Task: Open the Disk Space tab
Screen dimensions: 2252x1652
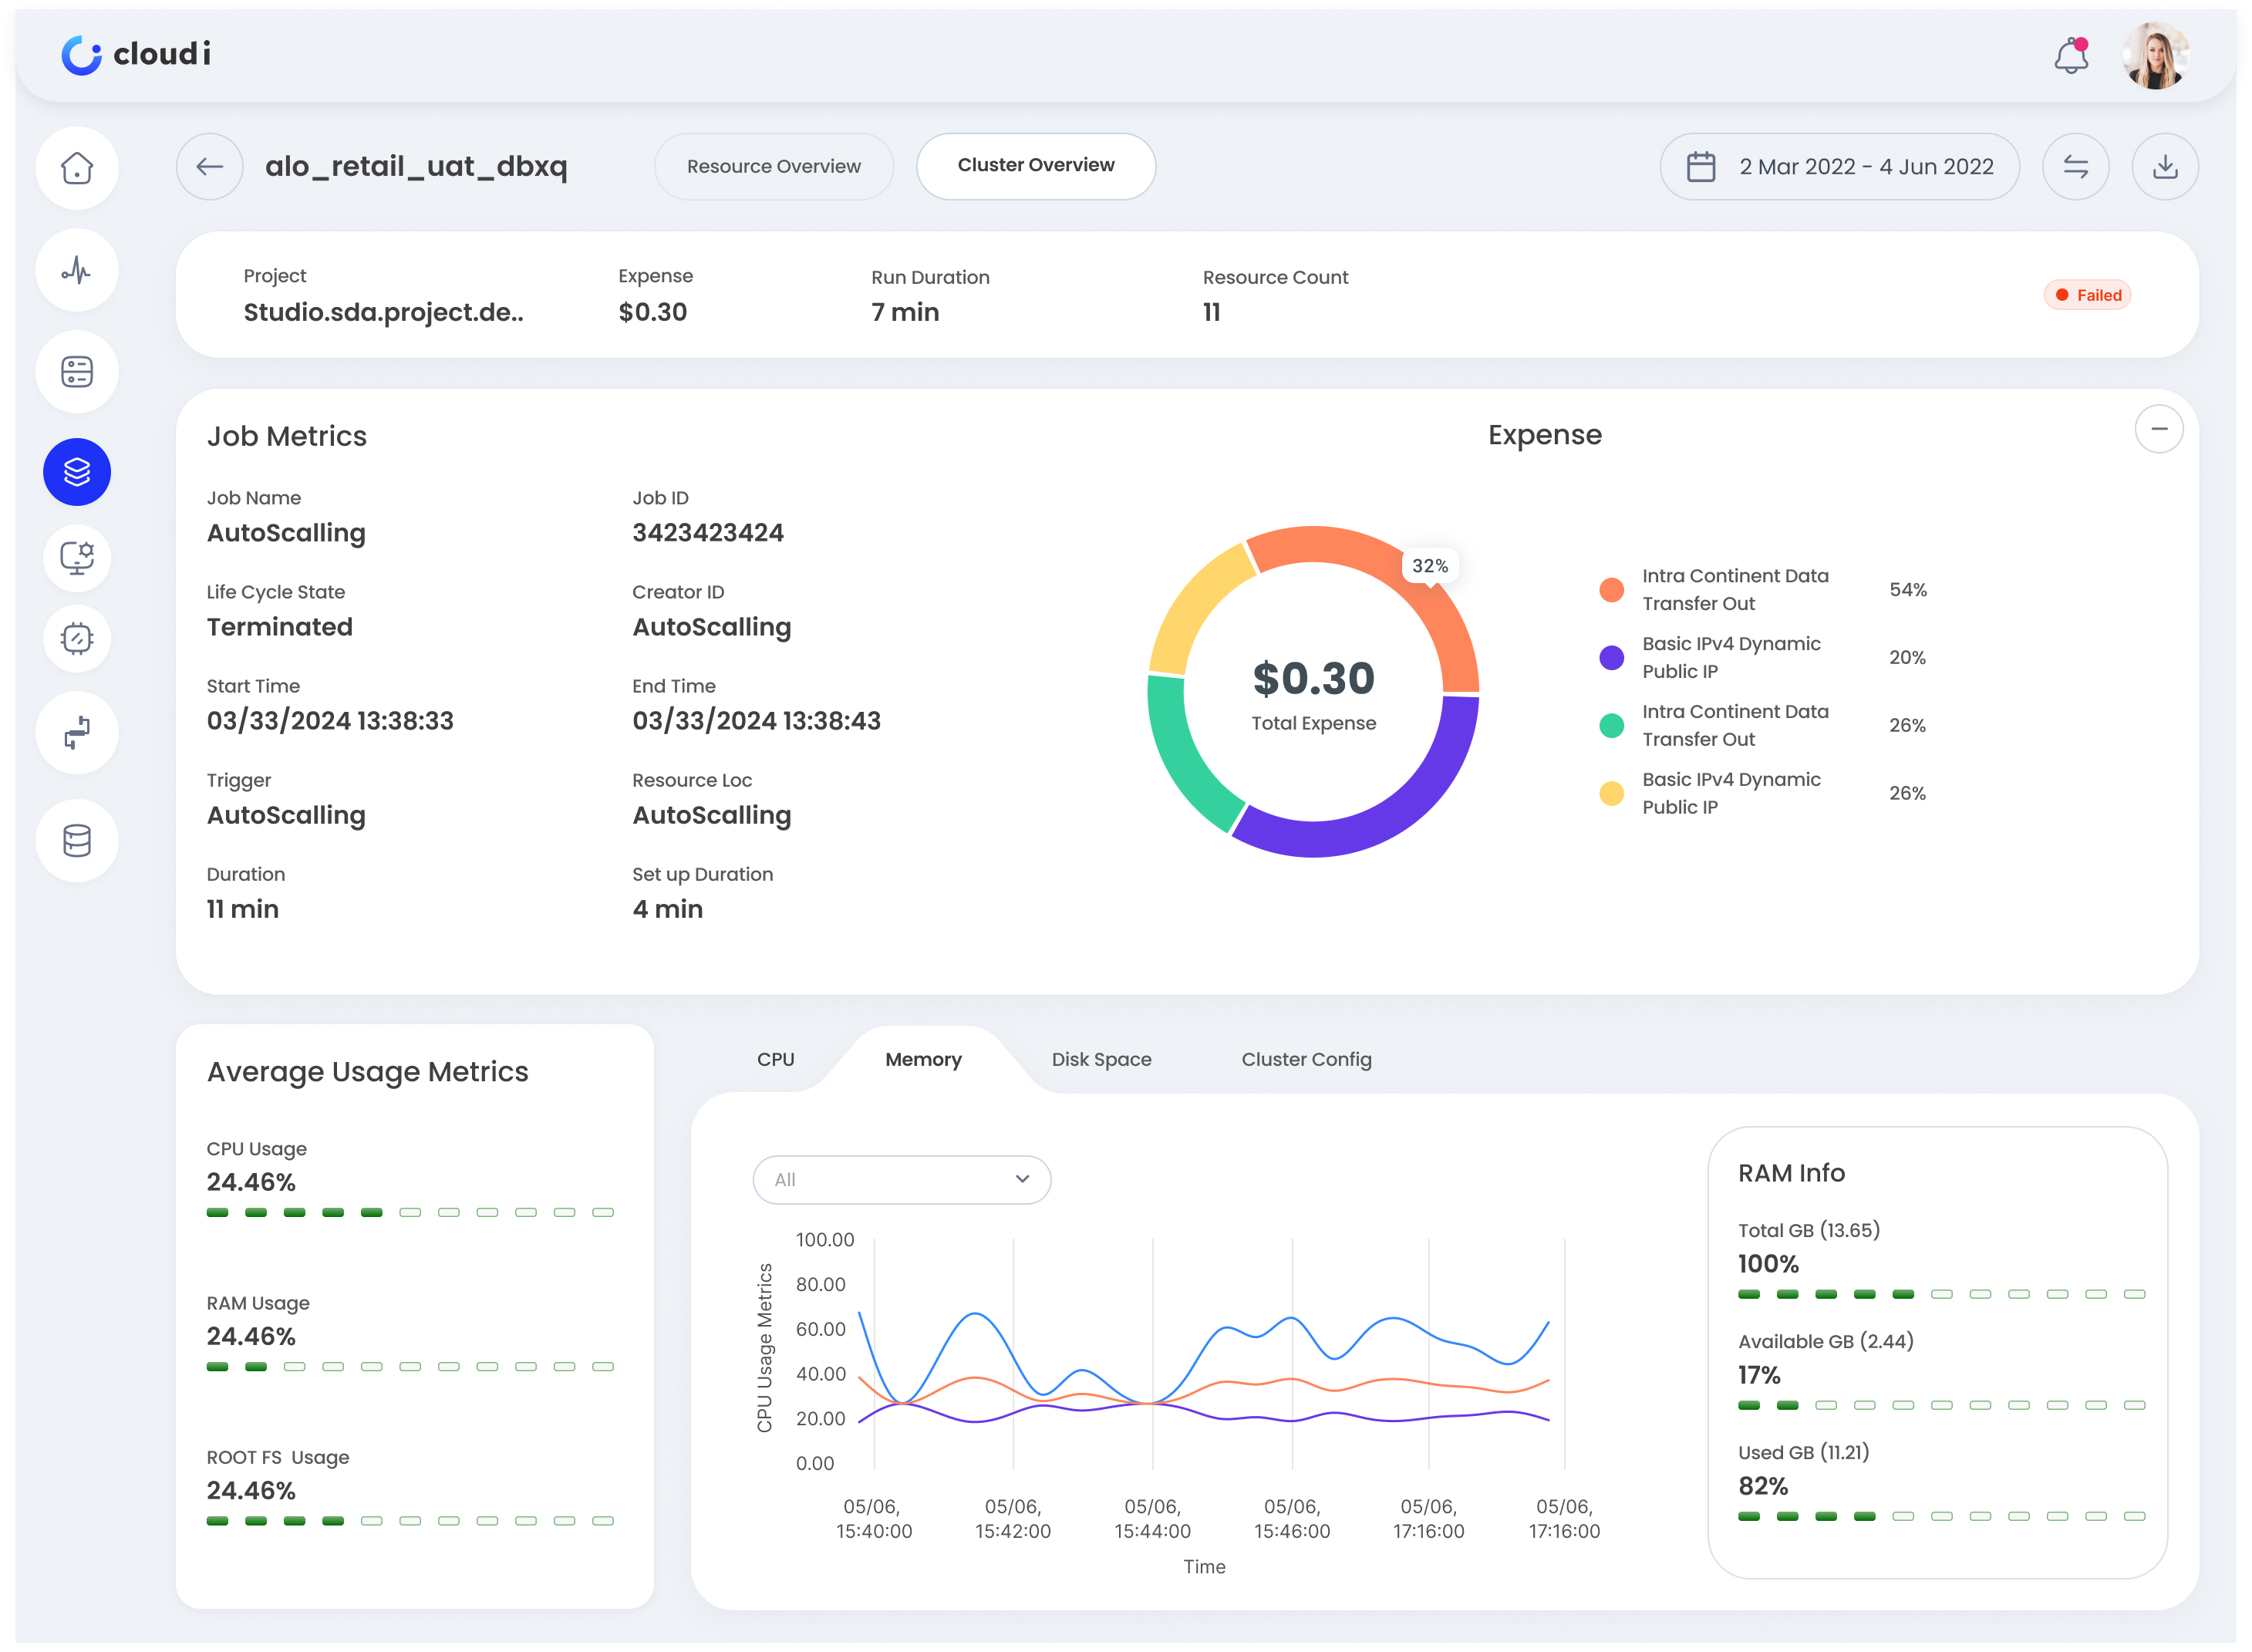Action: [x=1101, y=1060]
